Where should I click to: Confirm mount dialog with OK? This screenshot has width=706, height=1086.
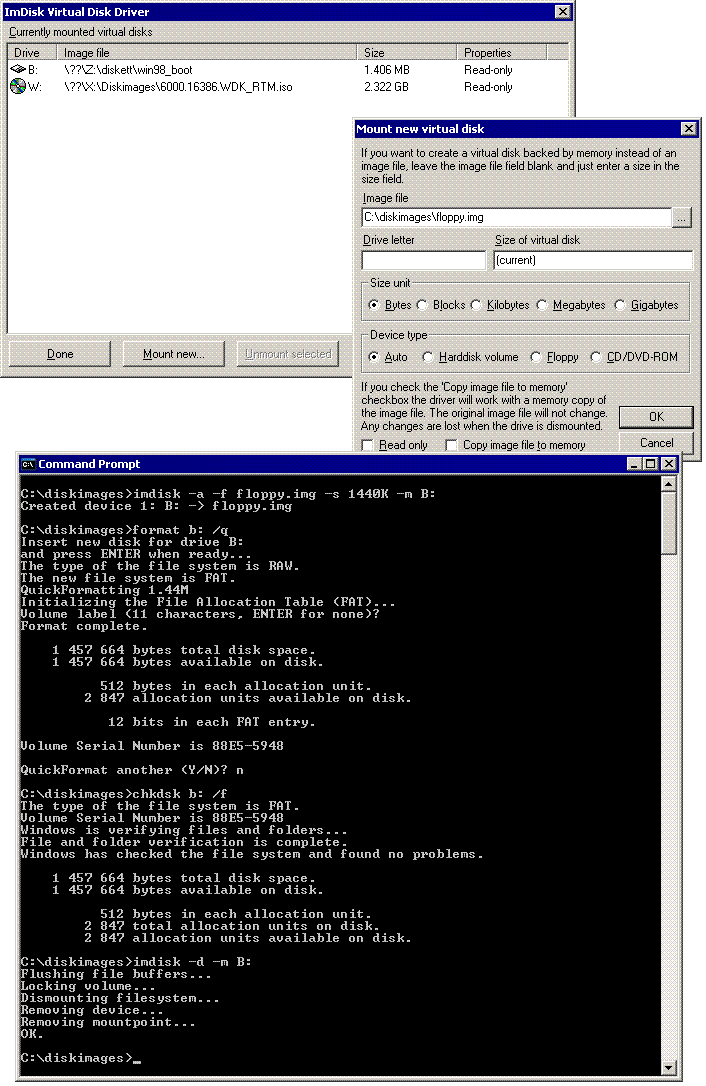[656, 416]
